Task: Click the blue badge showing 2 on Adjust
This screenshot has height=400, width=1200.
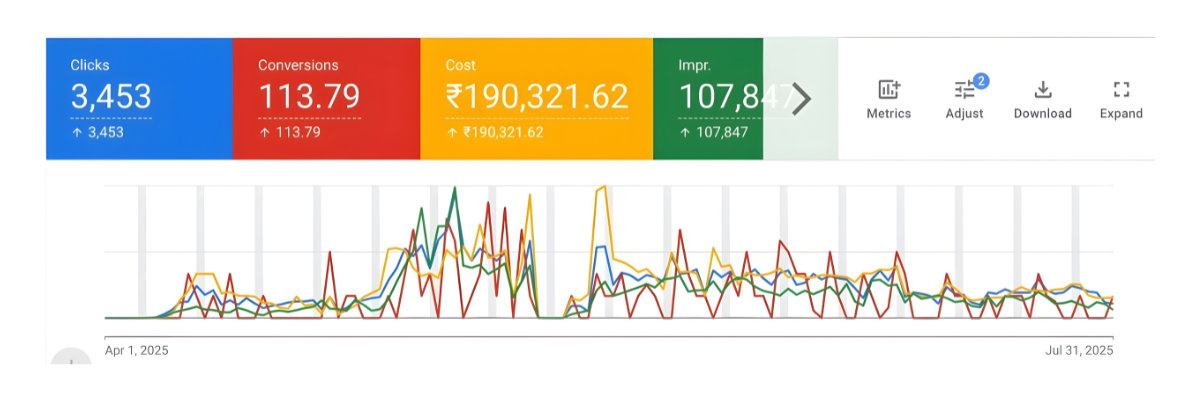Action: [981, 80]
